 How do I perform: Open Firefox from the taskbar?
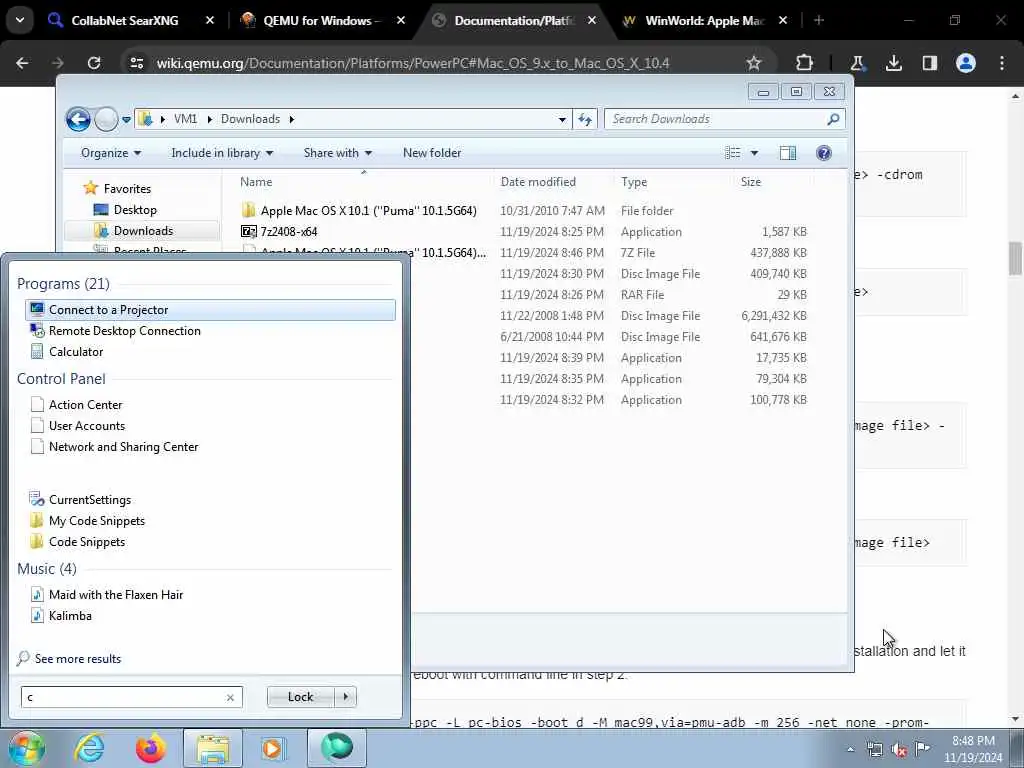(x=150, y=748)
